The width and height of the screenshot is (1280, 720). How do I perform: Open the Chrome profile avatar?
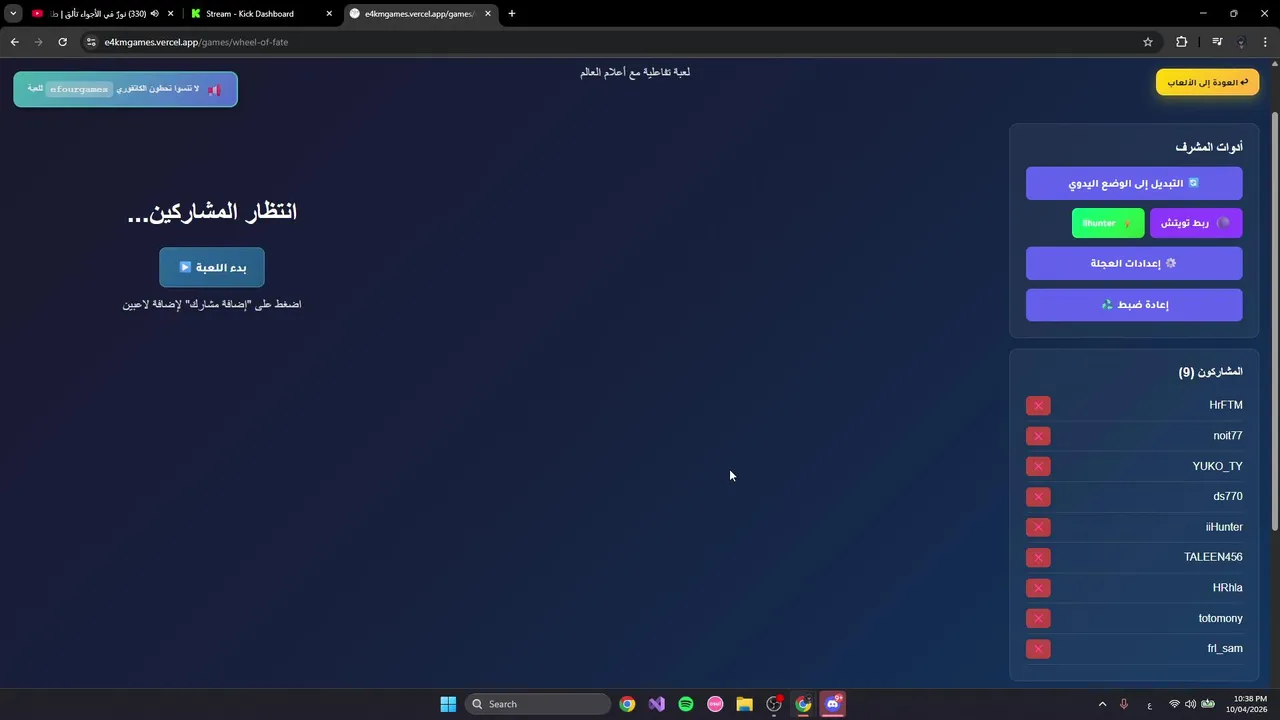[1242, 42]
